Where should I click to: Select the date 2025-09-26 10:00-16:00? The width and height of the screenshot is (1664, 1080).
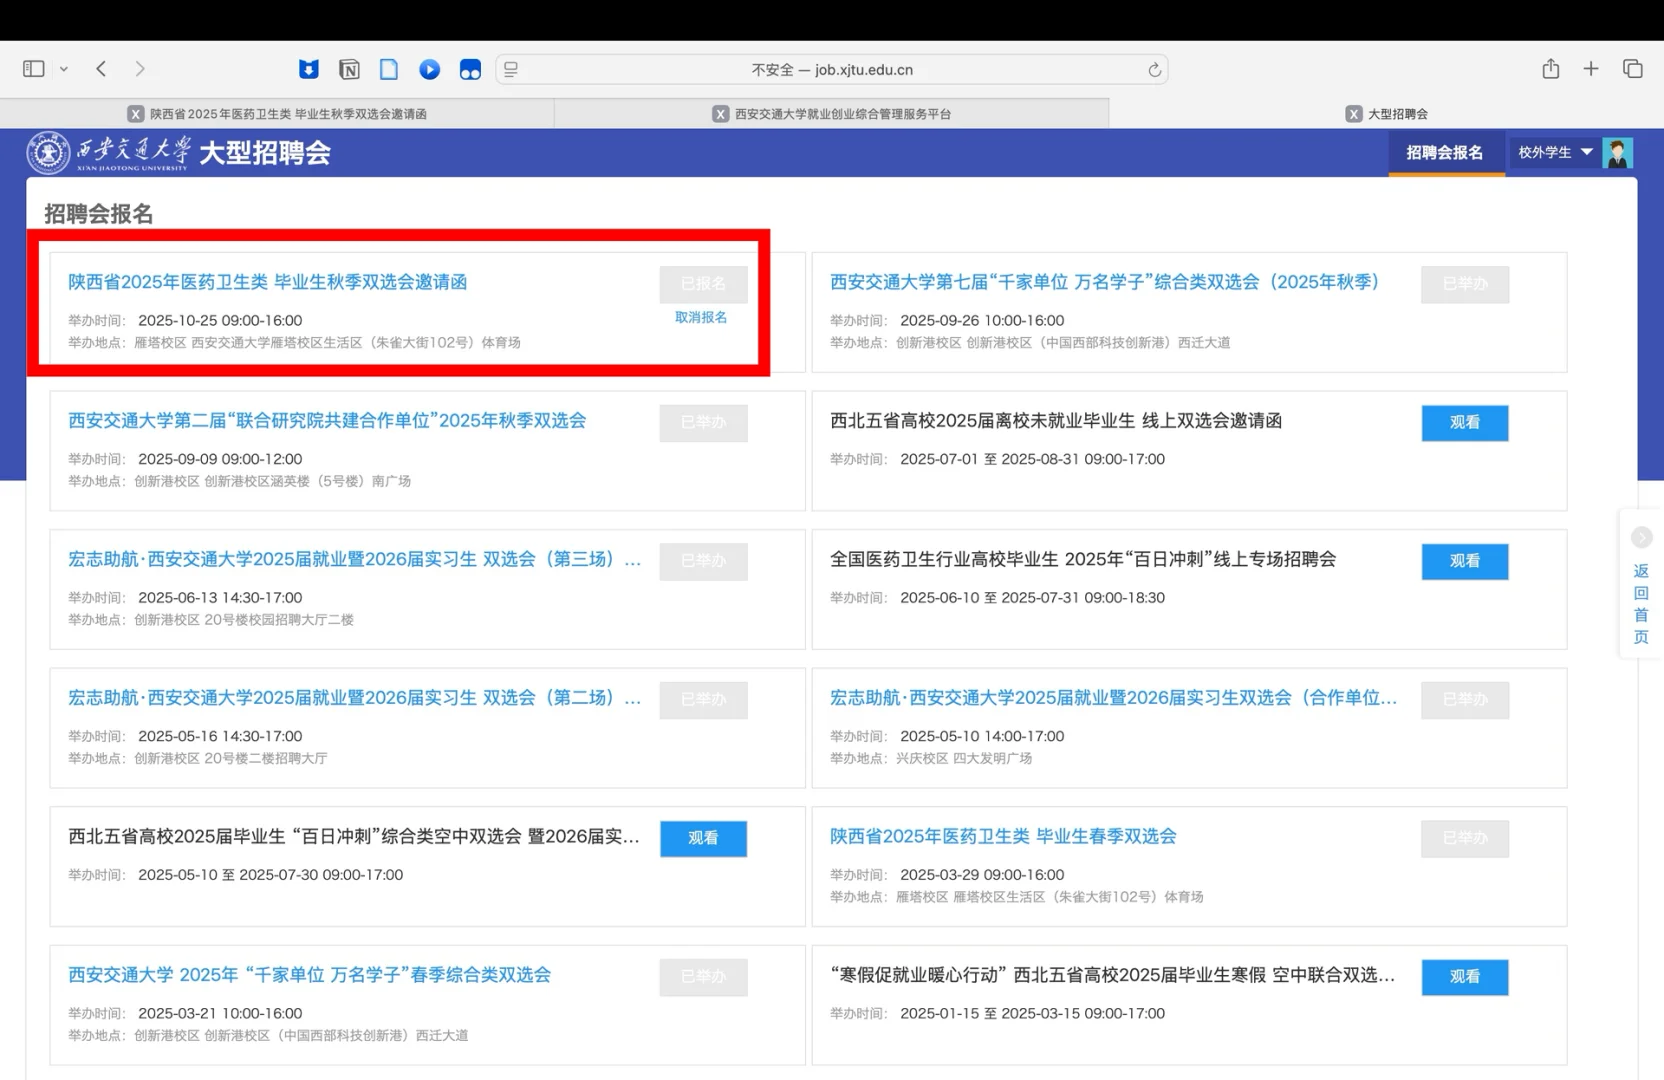[982, 321]
